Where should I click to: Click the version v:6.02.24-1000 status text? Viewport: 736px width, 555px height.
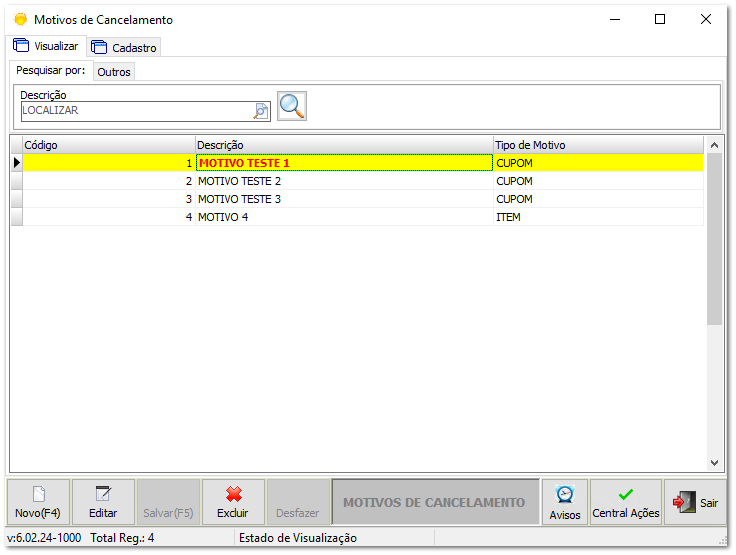click(x=44, y=538)
